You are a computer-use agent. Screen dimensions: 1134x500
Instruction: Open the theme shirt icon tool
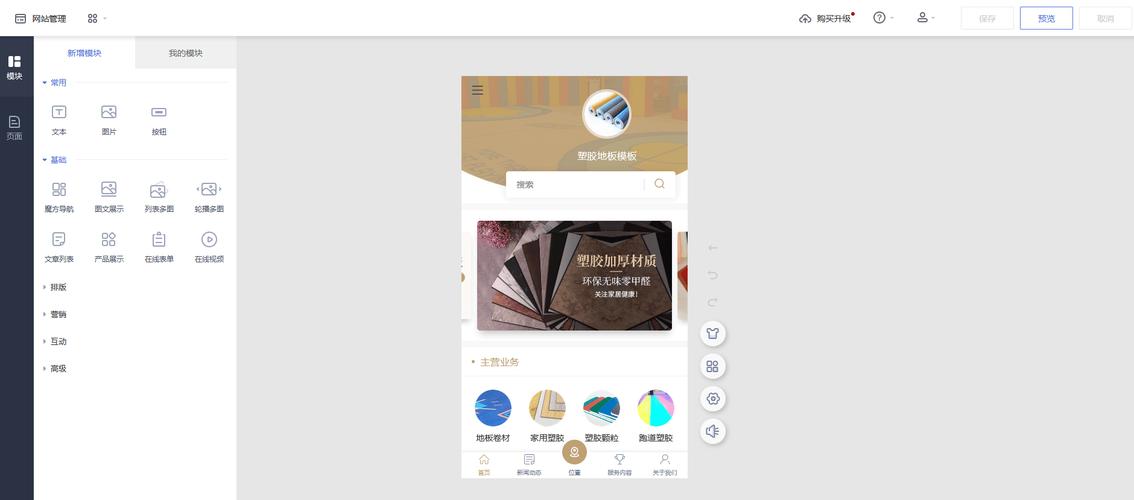[712, 334]
